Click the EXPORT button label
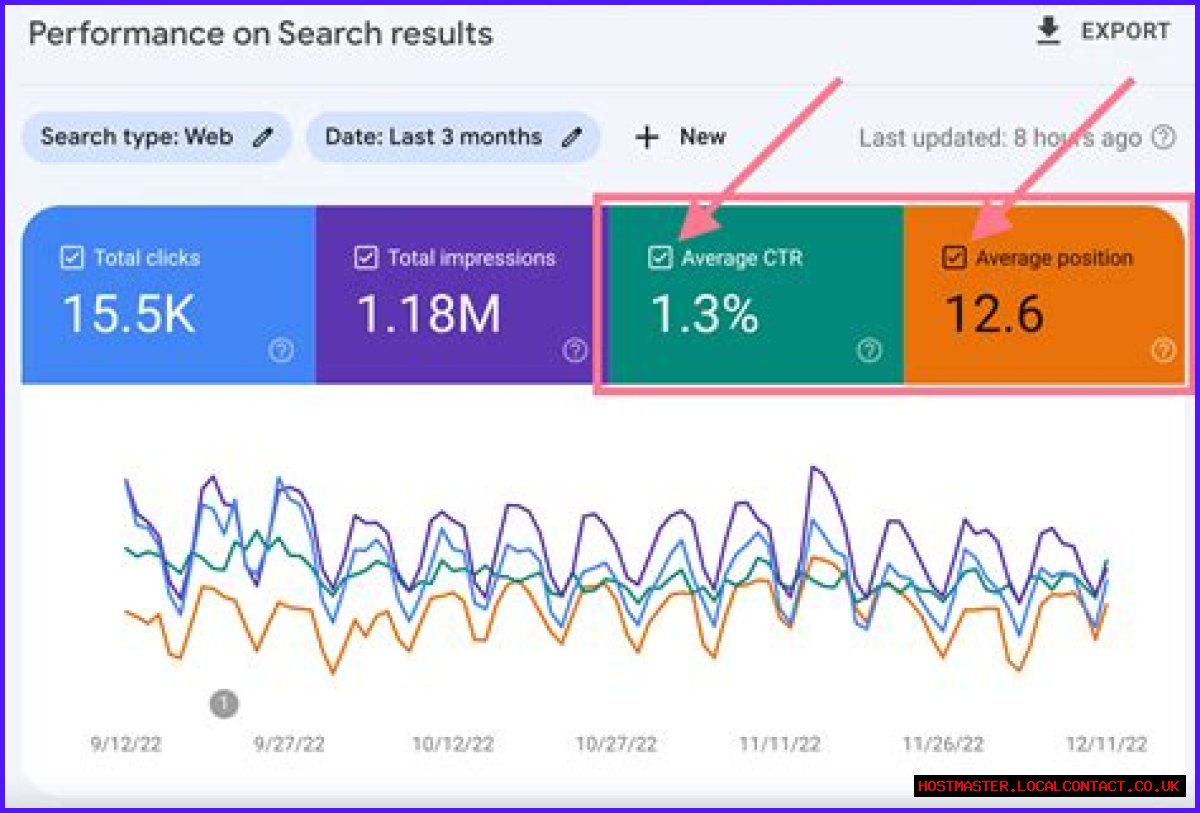1200x813 pixels. [x=1125, y=32]
